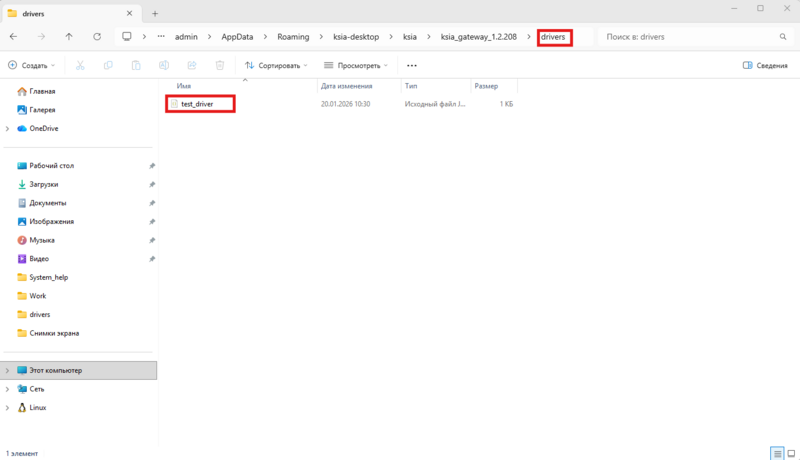Click the Refresh icon in navigation bar
800x460 pixels.
point(97,36)
